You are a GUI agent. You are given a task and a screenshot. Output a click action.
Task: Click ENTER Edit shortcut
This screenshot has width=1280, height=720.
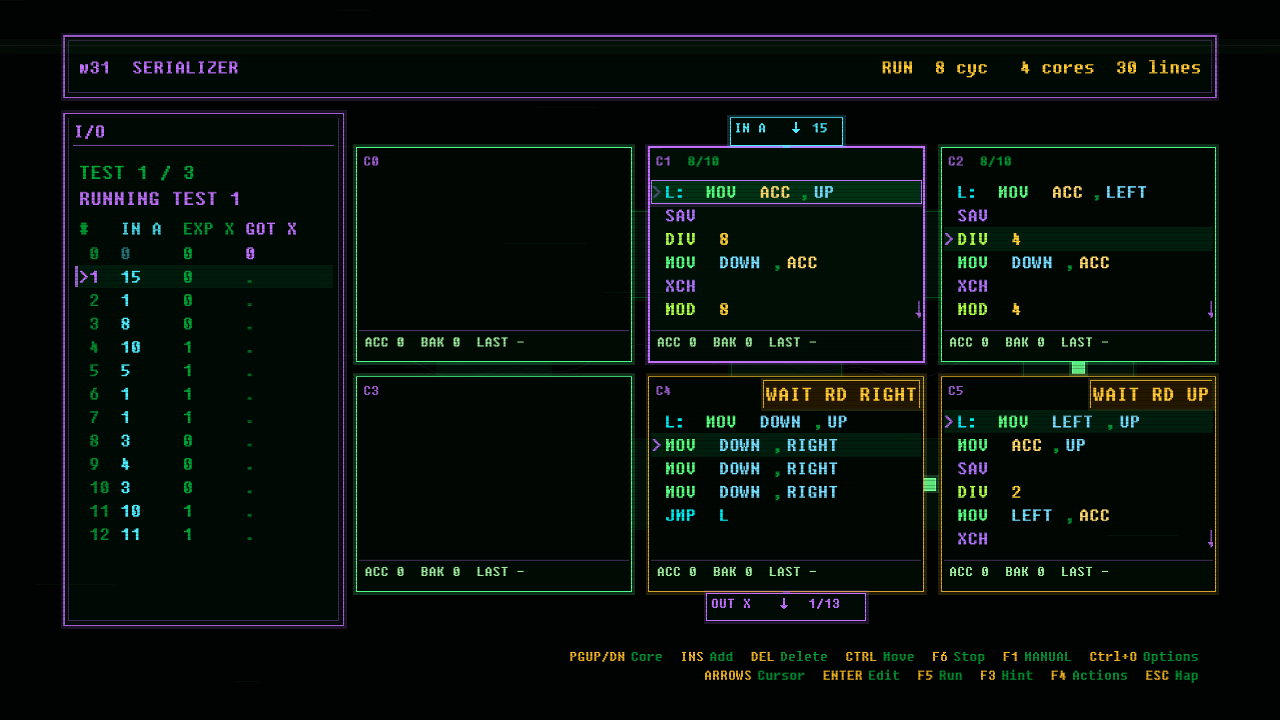pyautogui.click(x=861, y=676)
